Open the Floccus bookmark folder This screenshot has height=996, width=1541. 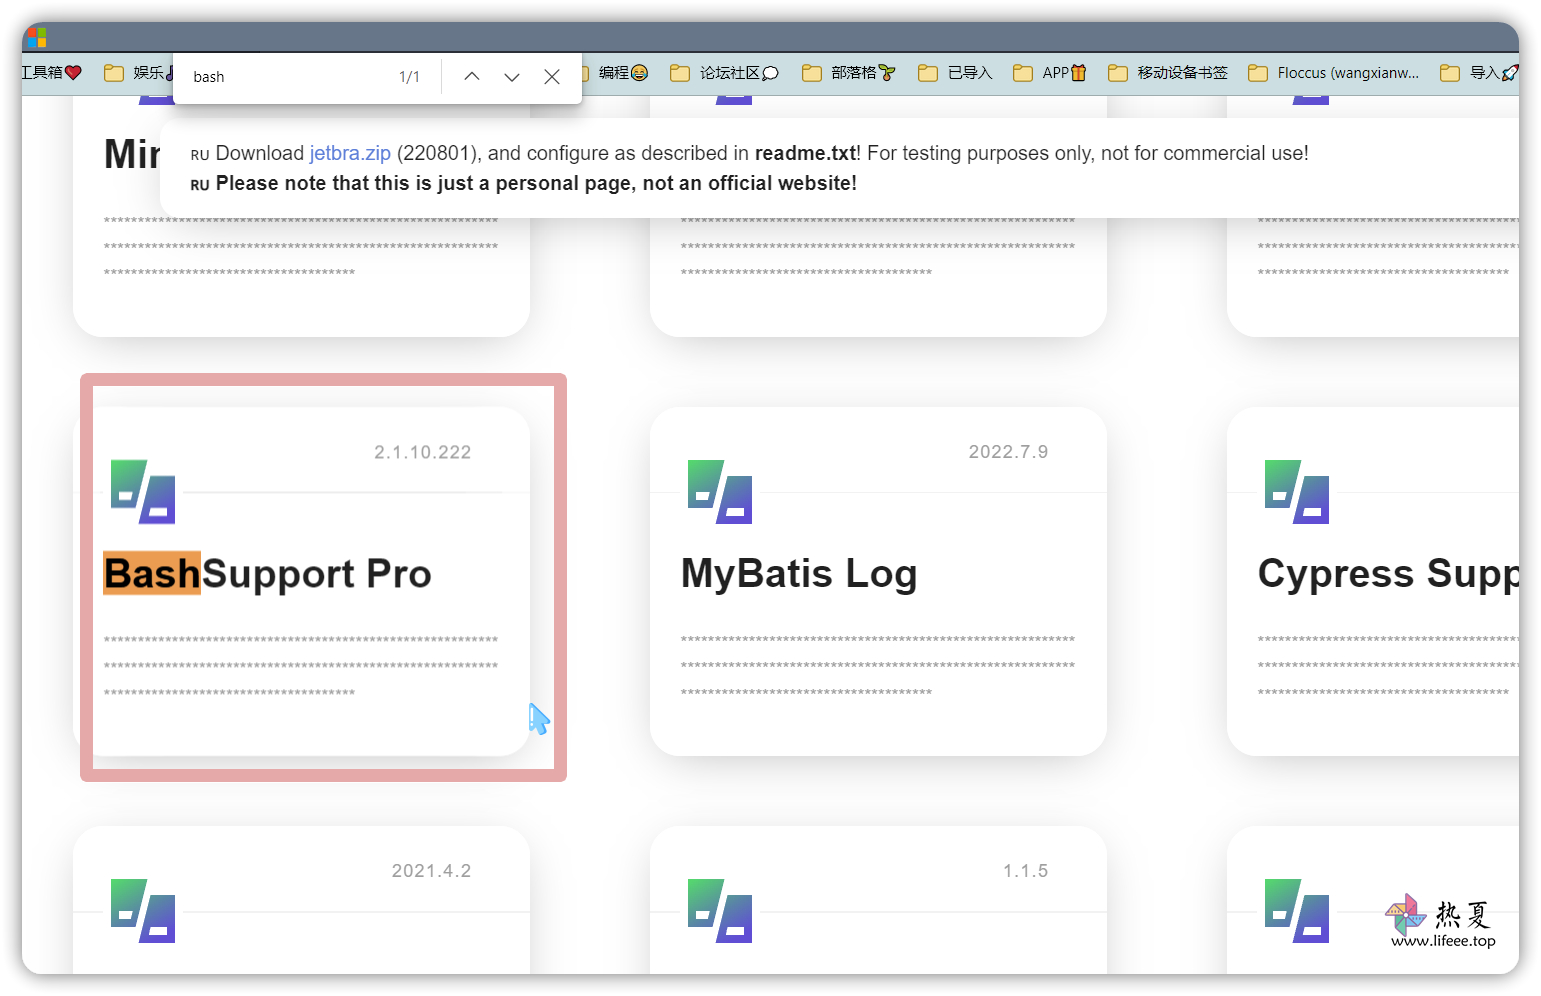coord(1334,73)
